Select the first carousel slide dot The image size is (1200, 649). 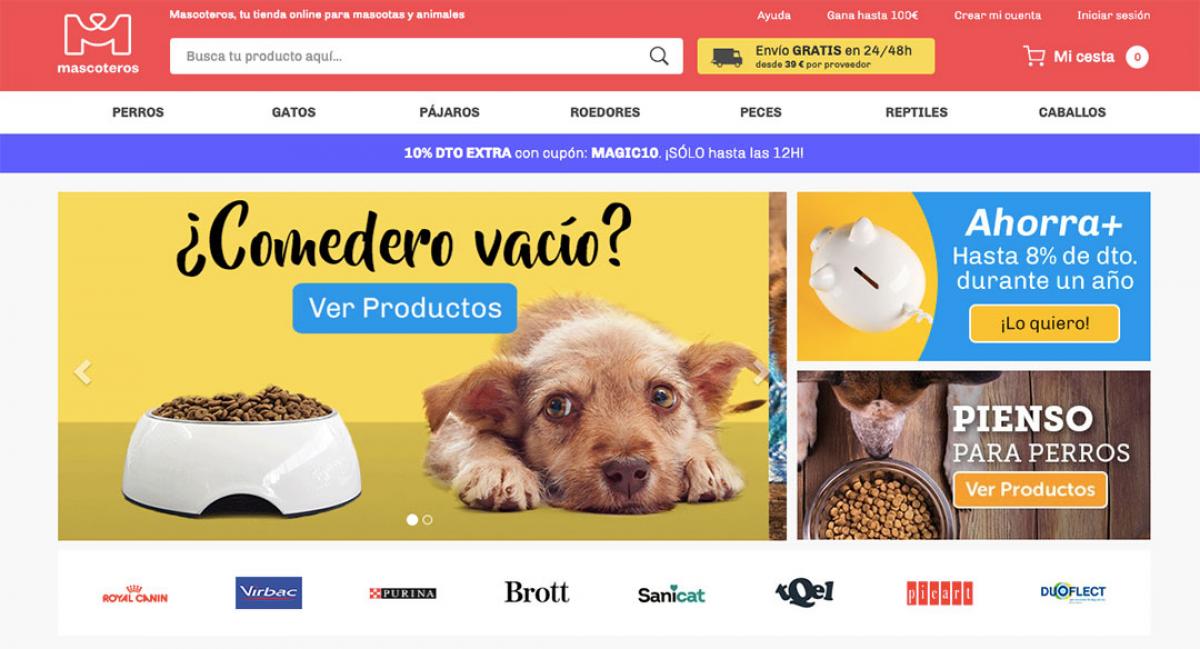412,520
